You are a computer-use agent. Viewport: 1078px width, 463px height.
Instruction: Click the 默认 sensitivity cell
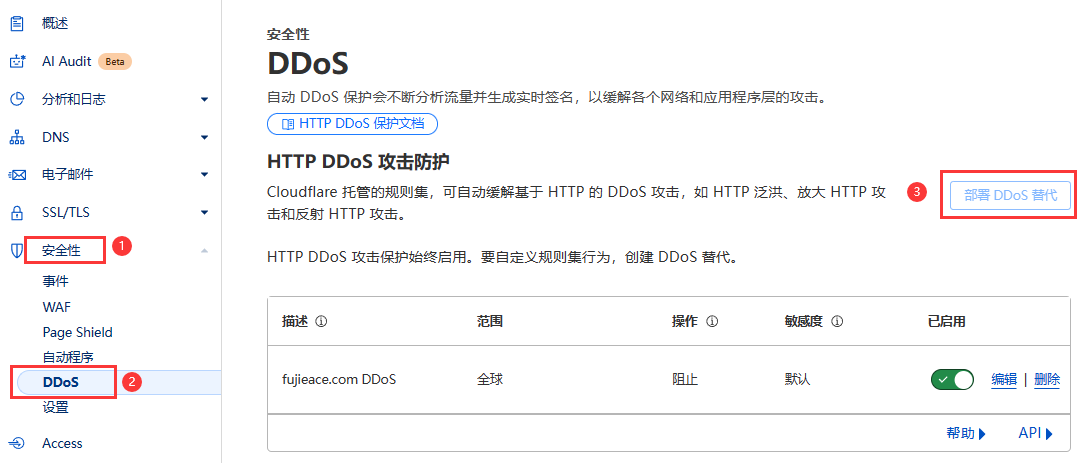pyautogui.click(x=798, y=379)
